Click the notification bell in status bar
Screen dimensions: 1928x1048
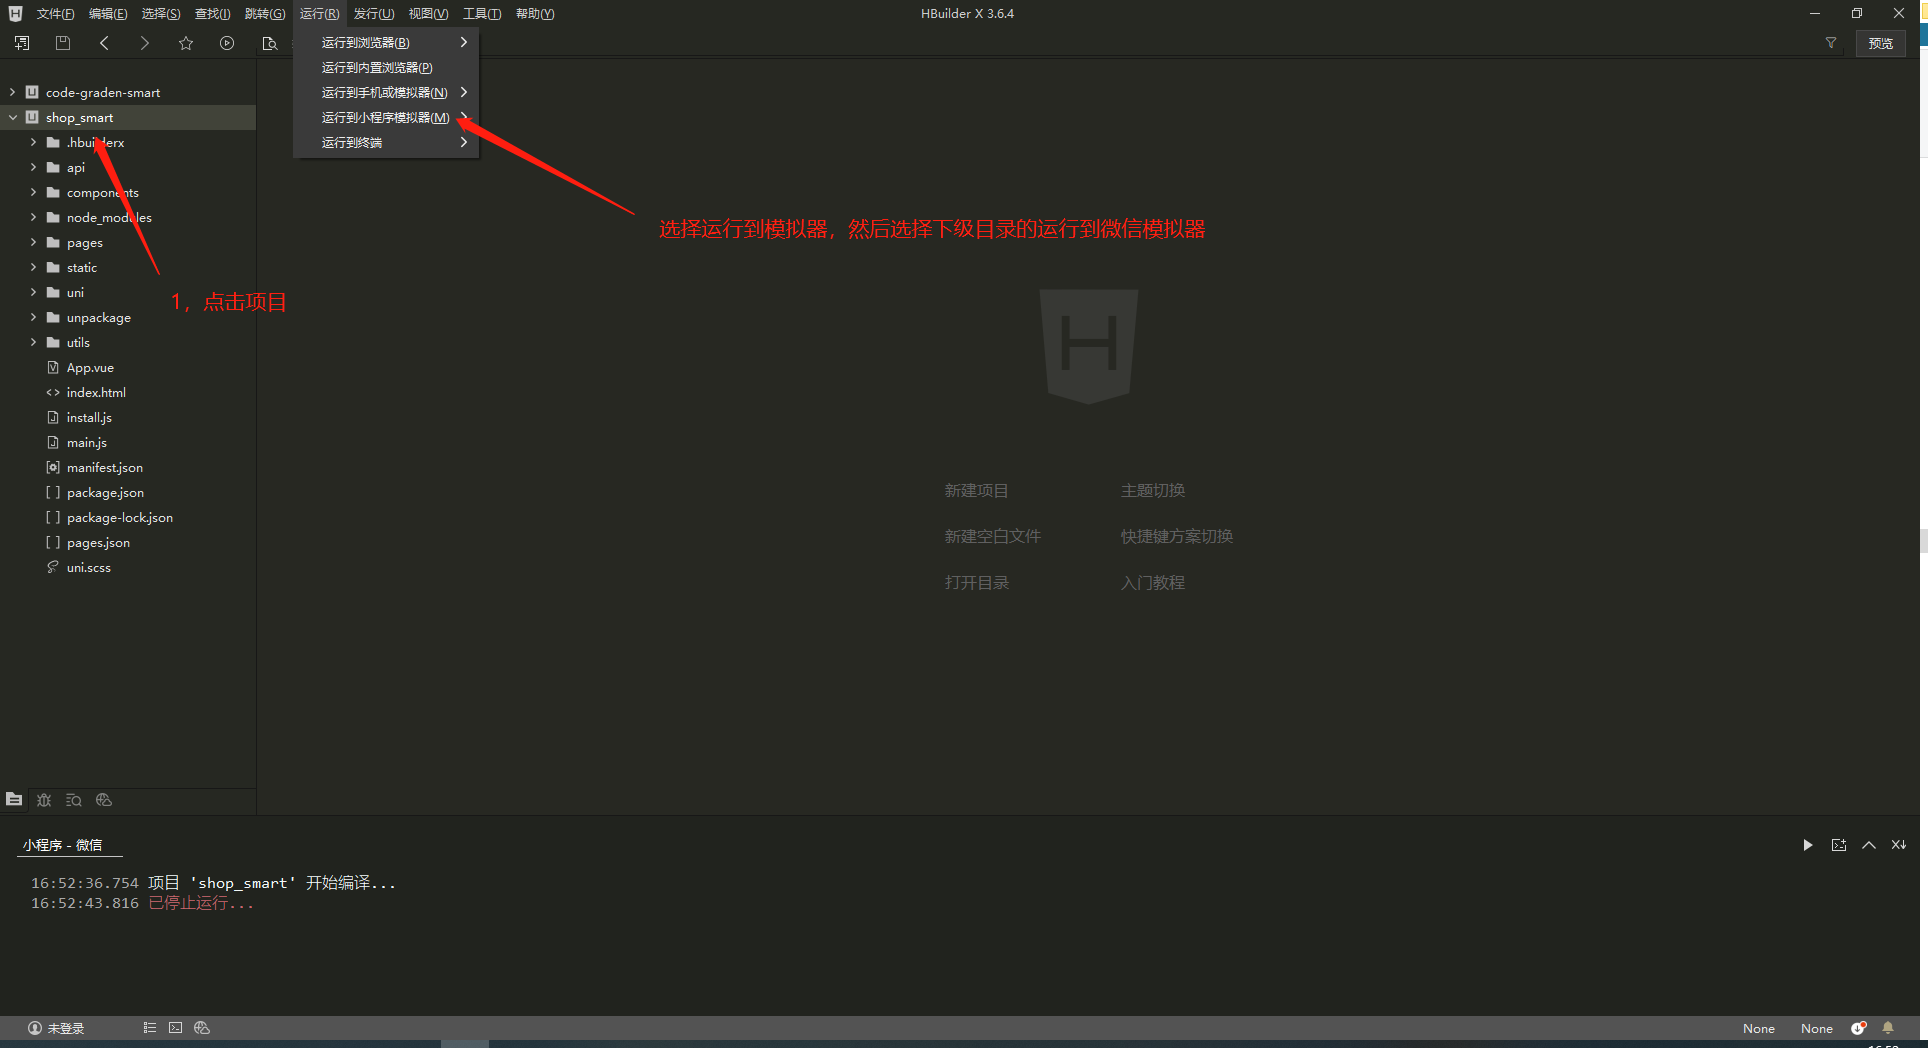point(1888,1028)
